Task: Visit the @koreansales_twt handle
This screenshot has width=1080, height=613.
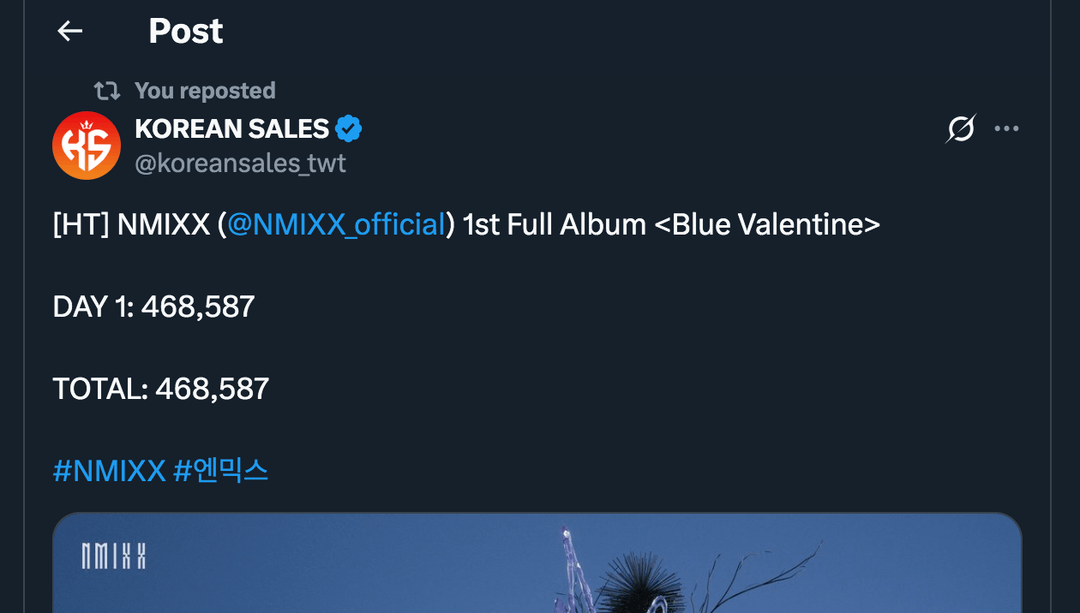Action: click(x=240, y=163)
